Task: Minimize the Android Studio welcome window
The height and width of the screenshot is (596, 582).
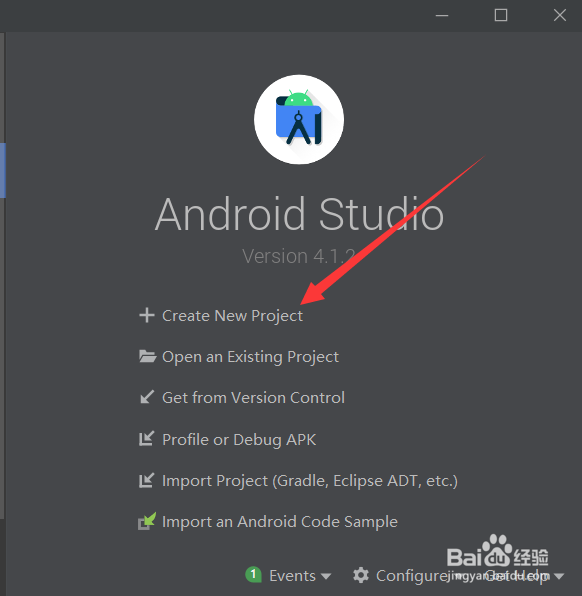Action: coord(442,16)
